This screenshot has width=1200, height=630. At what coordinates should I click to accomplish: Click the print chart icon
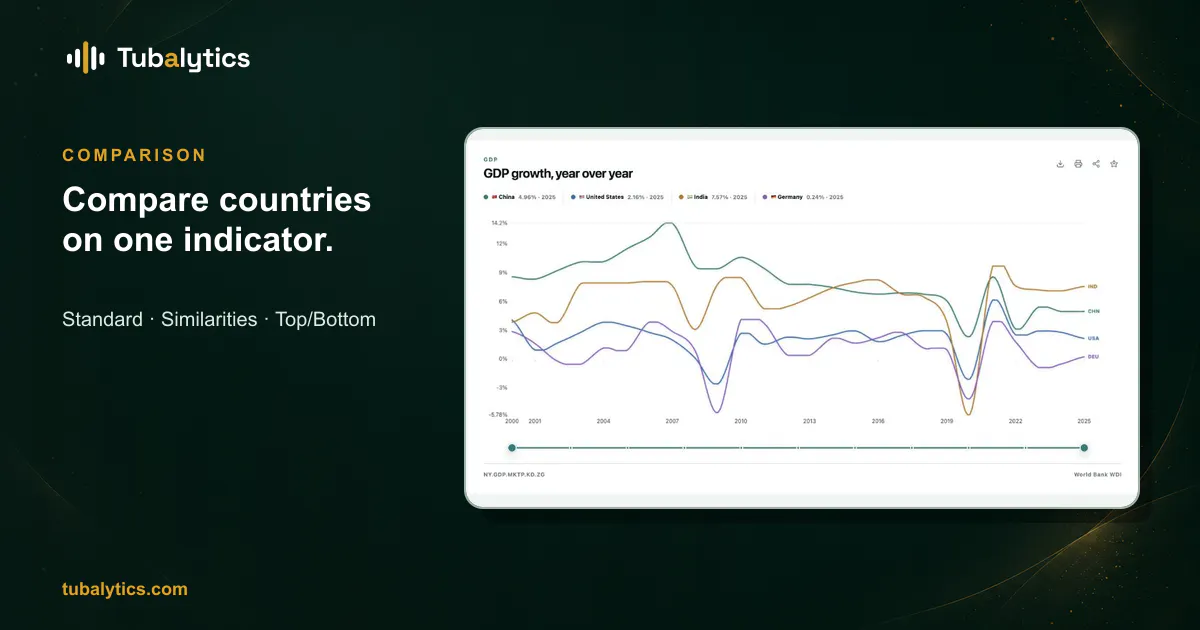1078,164
